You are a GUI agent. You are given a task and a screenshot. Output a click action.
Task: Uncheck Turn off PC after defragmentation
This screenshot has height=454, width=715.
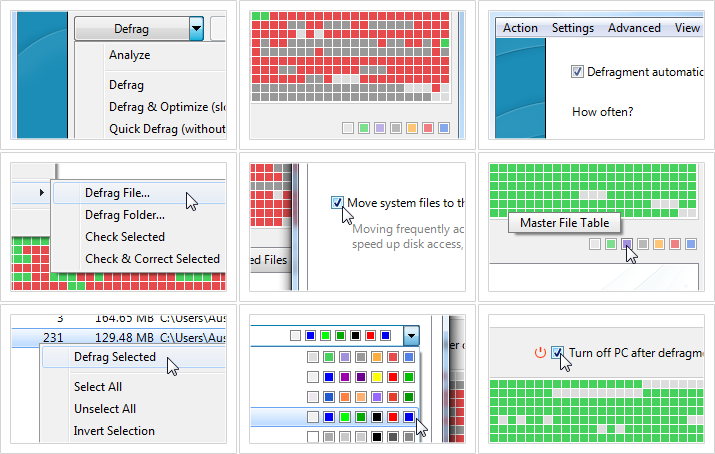(558, 352)
